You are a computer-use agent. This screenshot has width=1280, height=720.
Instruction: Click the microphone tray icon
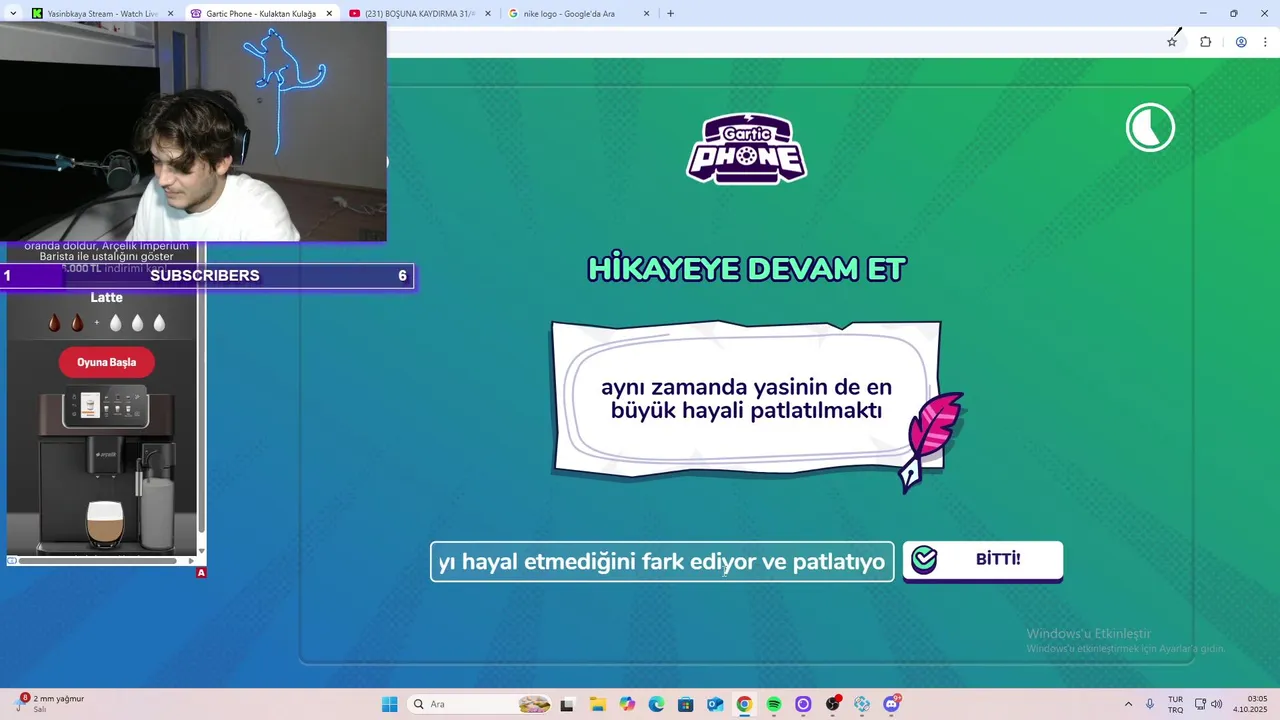click(x=1150, y=704)
